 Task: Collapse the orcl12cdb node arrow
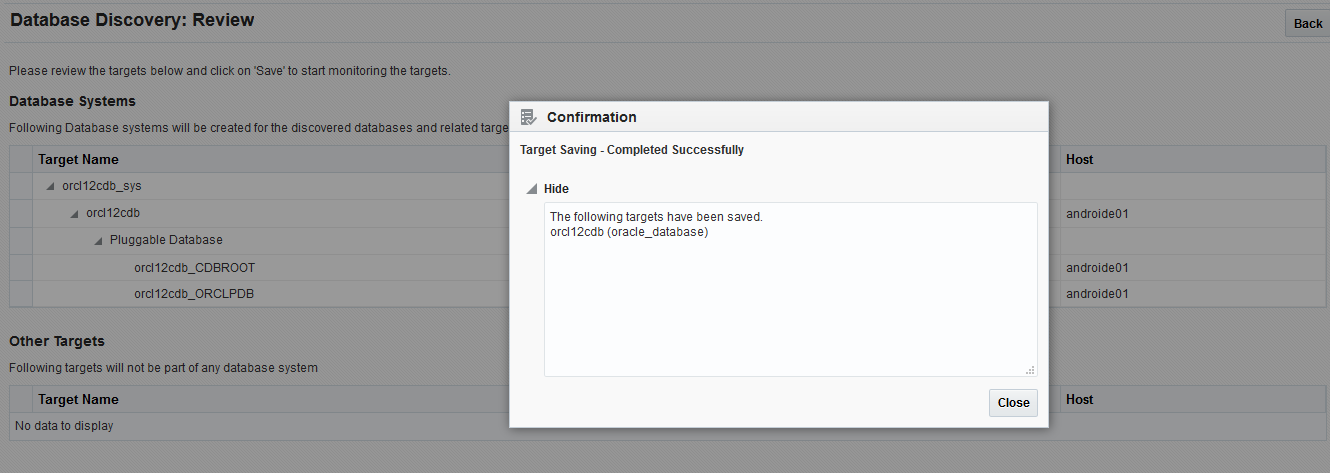(x=75, y=213)
